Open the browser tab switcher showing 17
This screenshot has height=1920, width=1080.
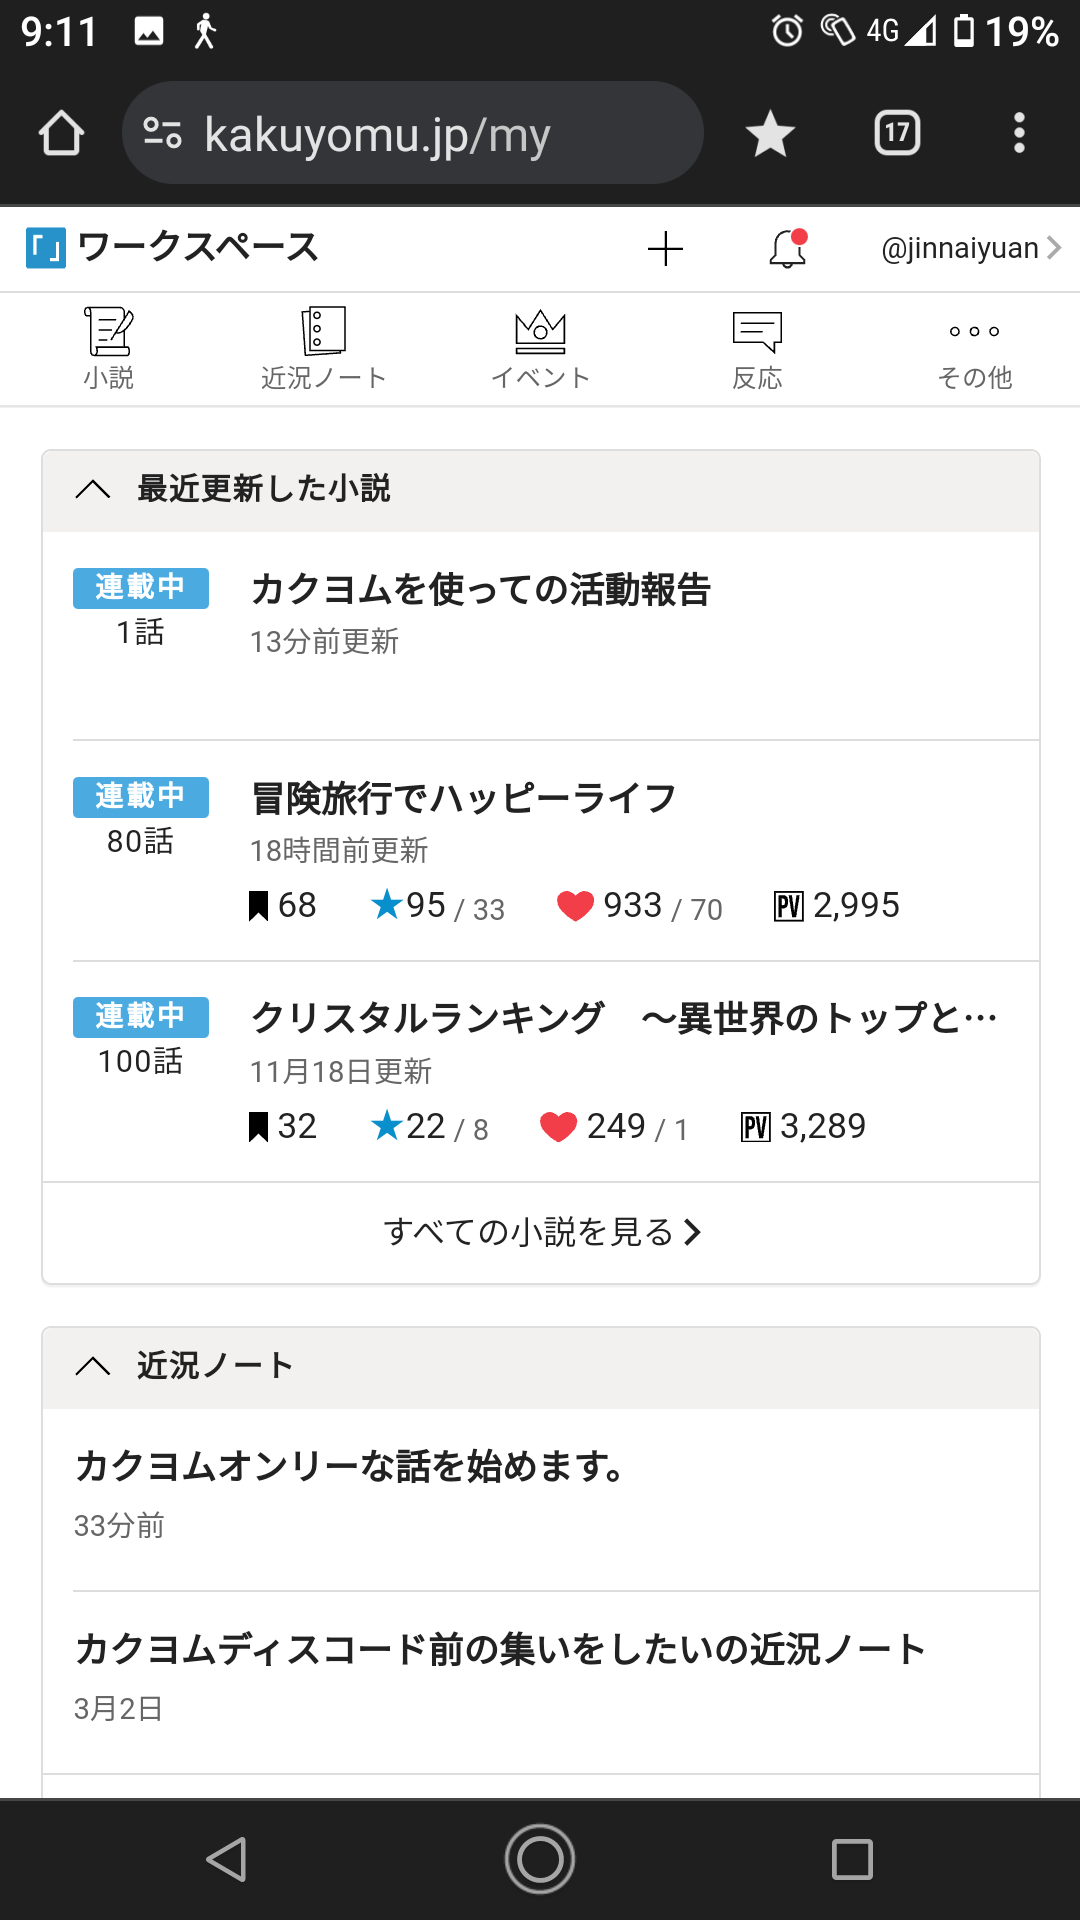(x=897, y=133)
